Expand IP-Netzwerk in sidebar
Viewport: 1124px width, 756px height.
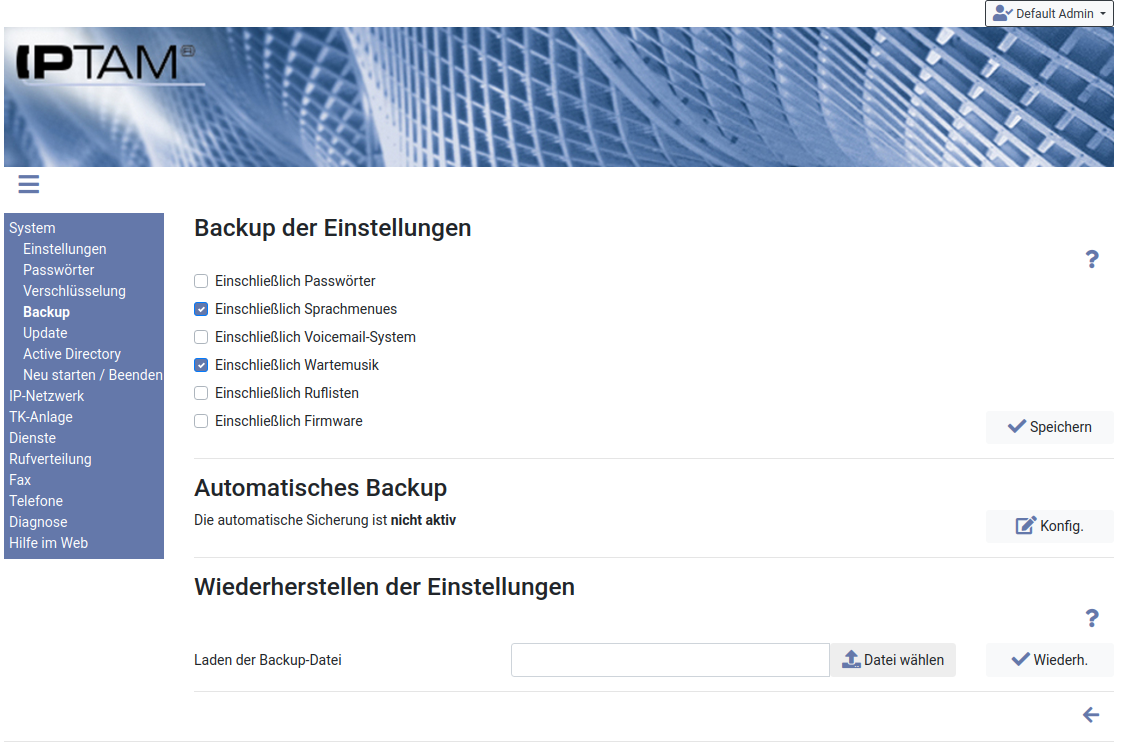47,396
